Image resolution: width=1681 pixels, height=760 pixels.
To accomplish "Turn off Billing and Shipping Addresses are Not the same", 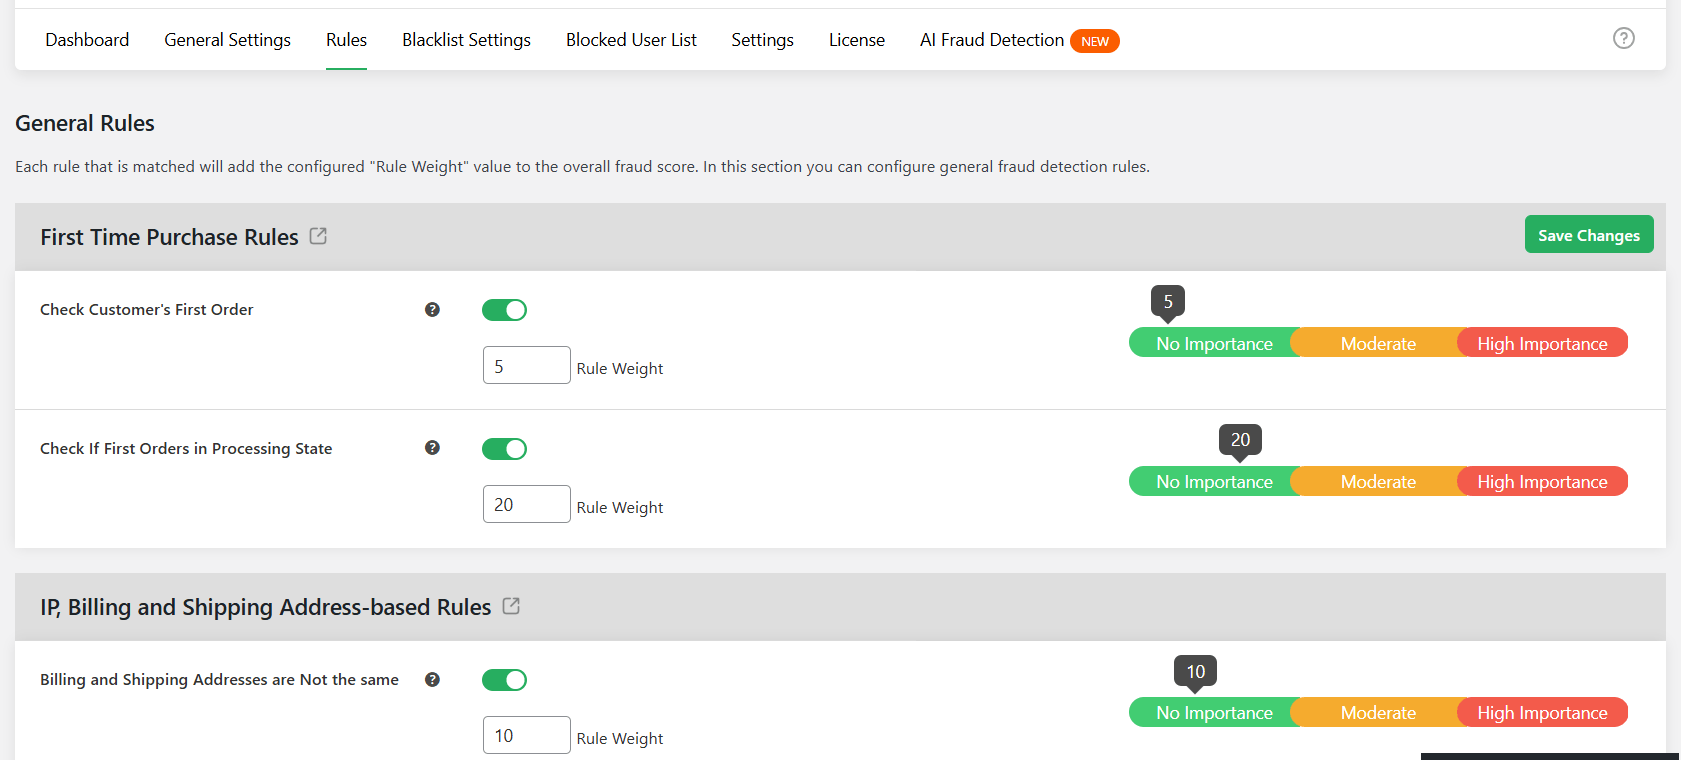I will [504, 680].
